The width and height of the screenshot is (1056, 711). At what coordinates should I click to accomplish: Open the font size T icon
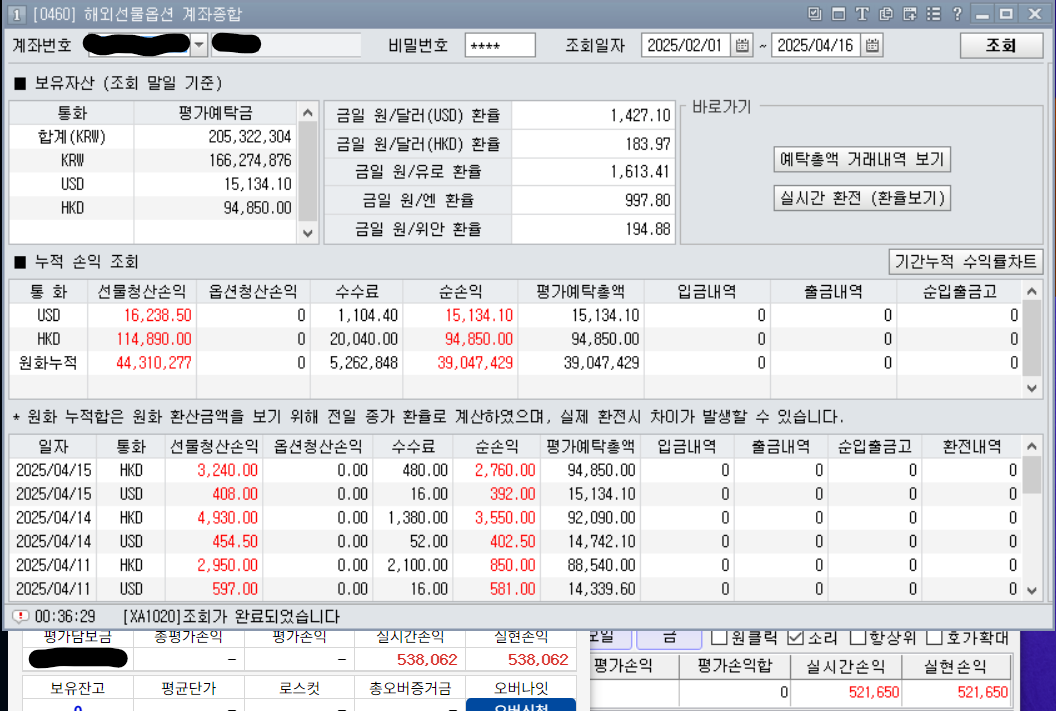coord(862,13)
